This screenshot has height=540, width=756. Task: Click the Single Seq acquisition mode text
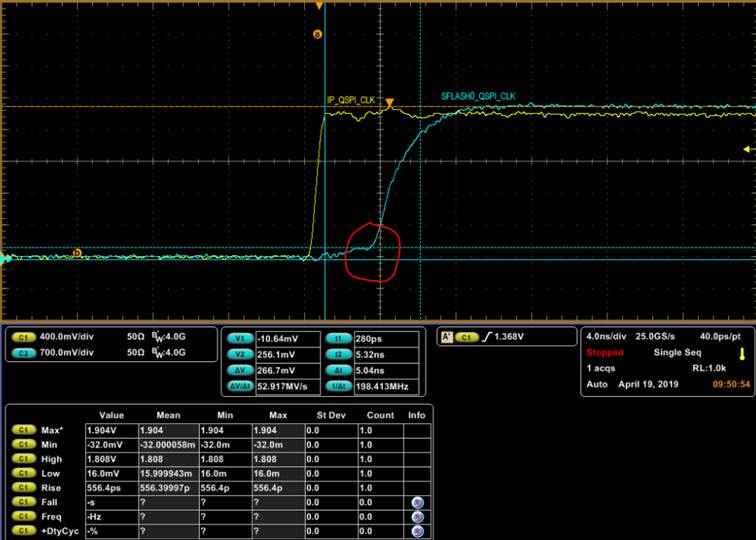[677, 352]
